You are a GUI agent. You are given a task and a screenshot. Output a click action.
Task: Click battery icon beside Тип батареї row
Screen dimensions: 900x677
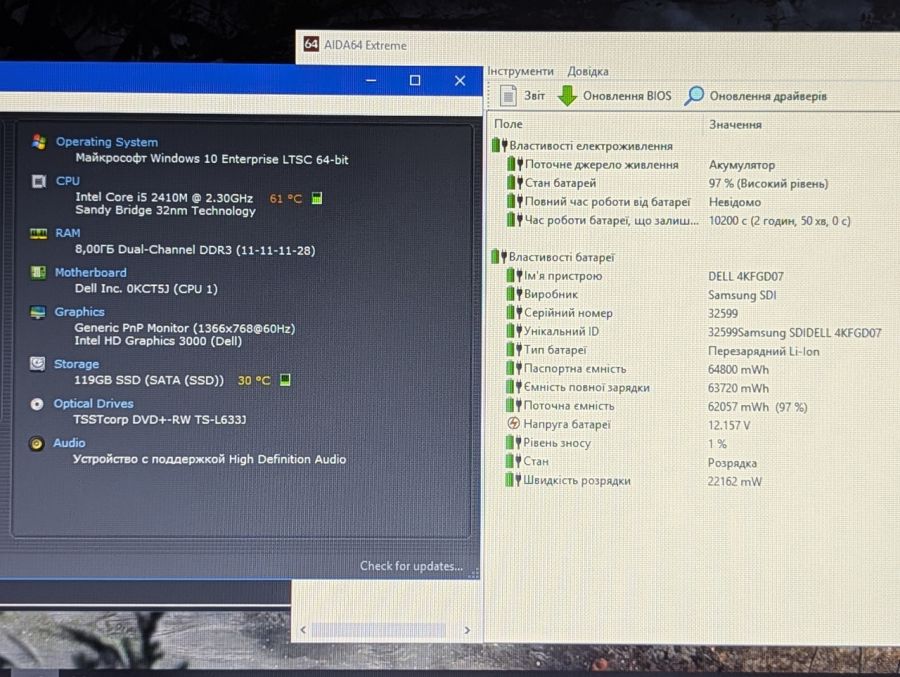tap(514, 349)
